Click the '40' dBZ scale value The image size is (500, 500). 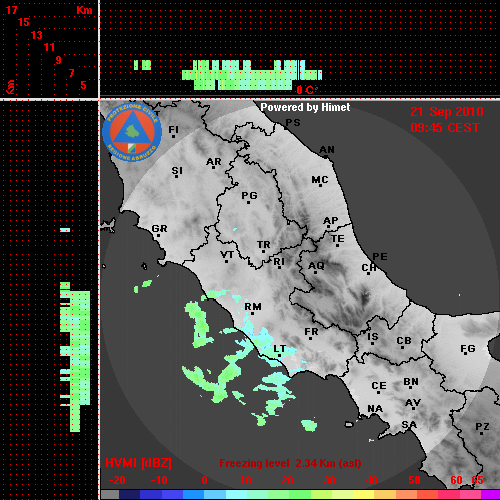[x=371, y=480]
